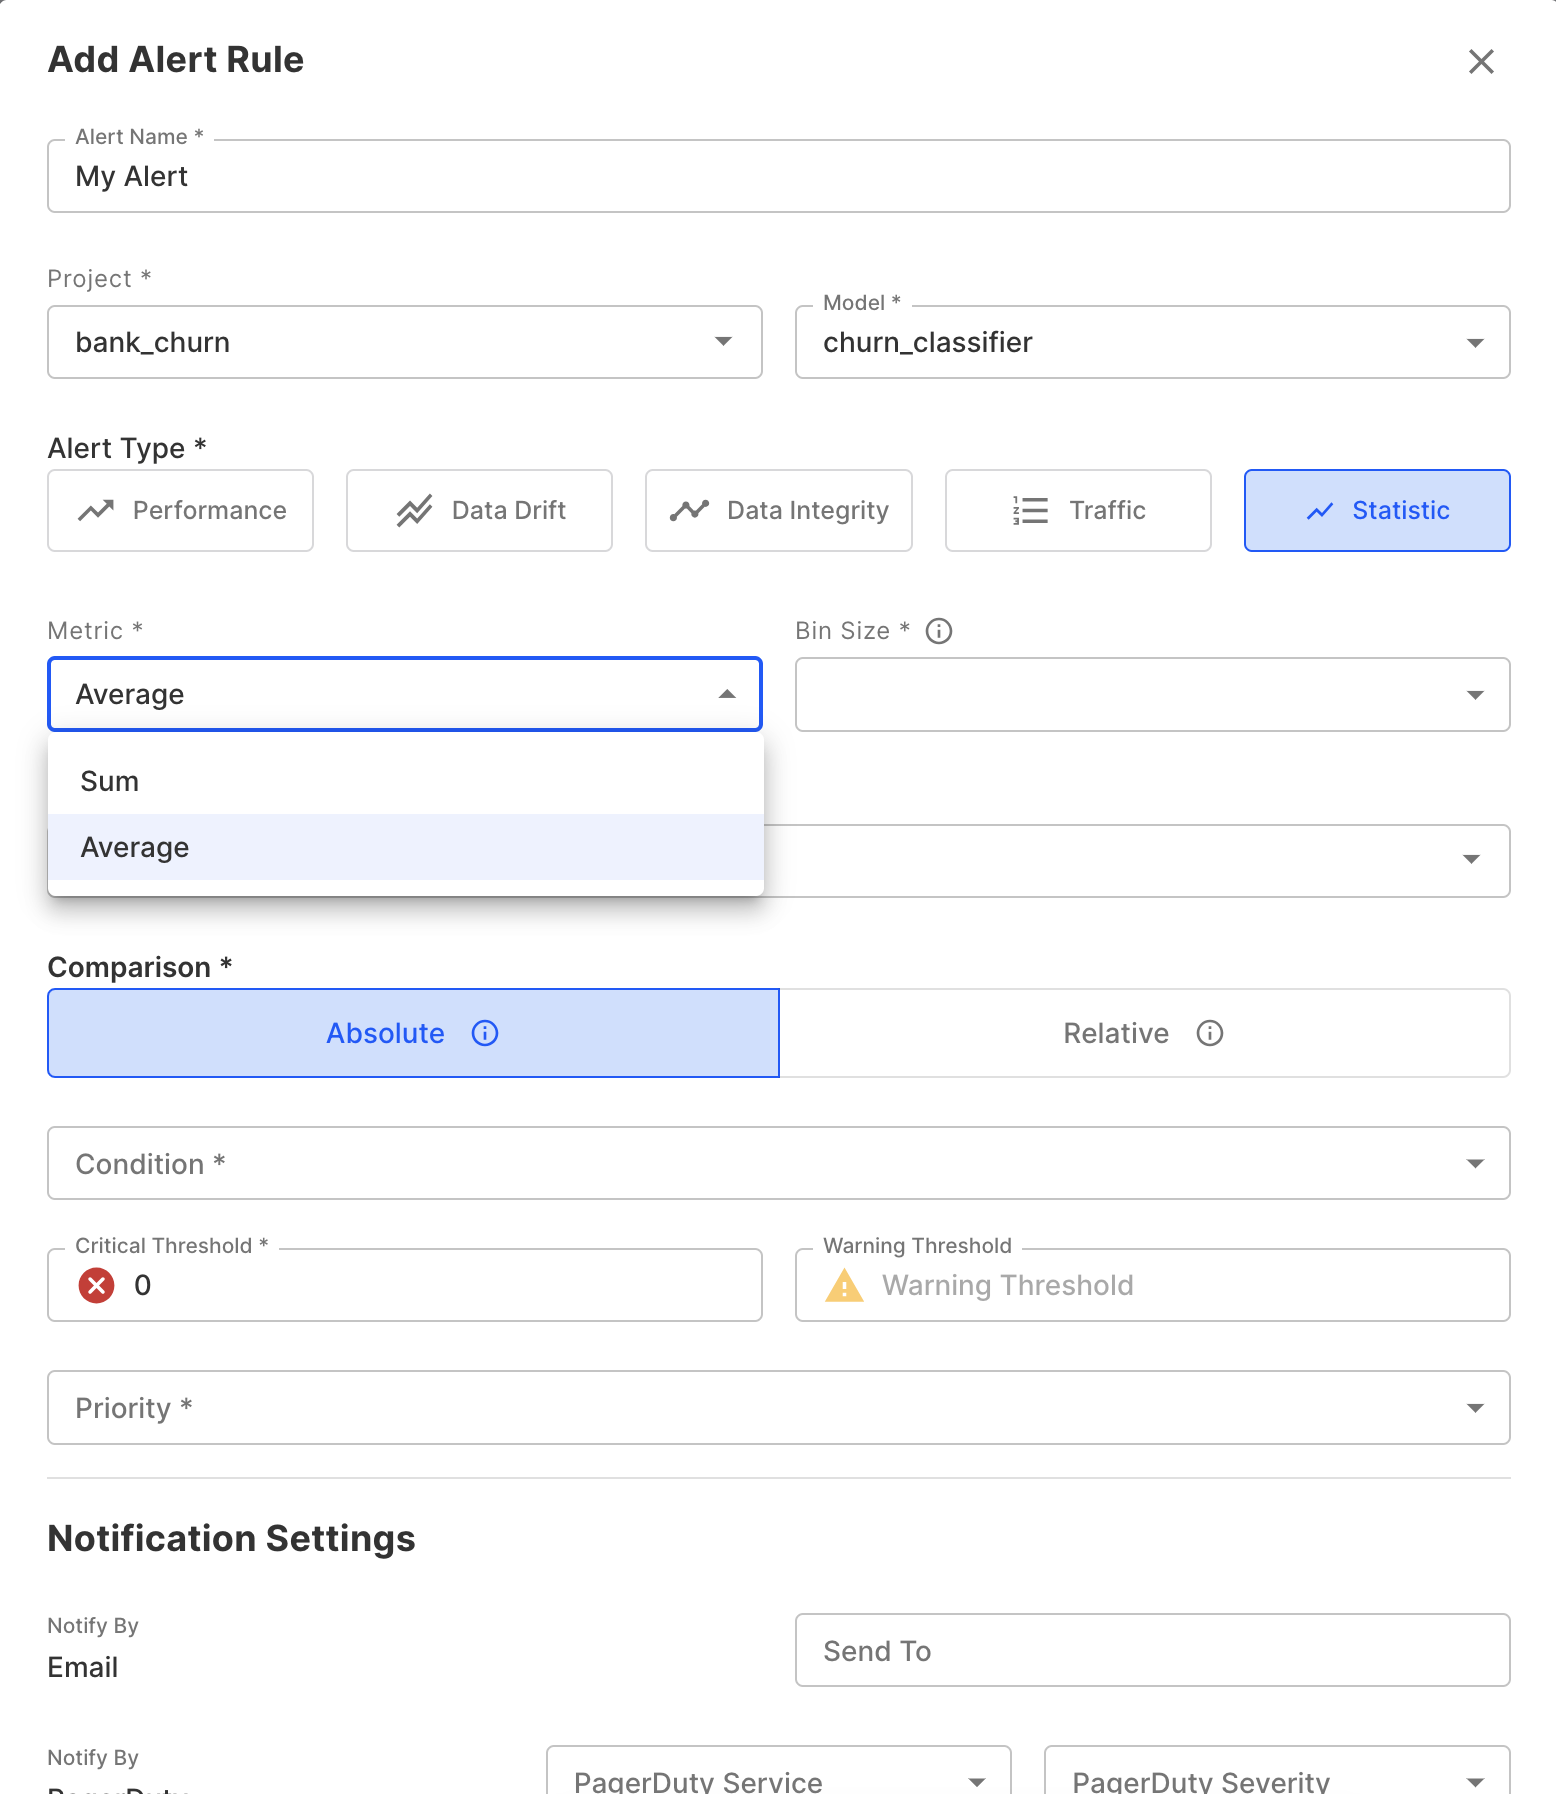Click the info icon next to Absolute
The height and width of the screenshot is (1794, 1556).
coord(485,1033)
